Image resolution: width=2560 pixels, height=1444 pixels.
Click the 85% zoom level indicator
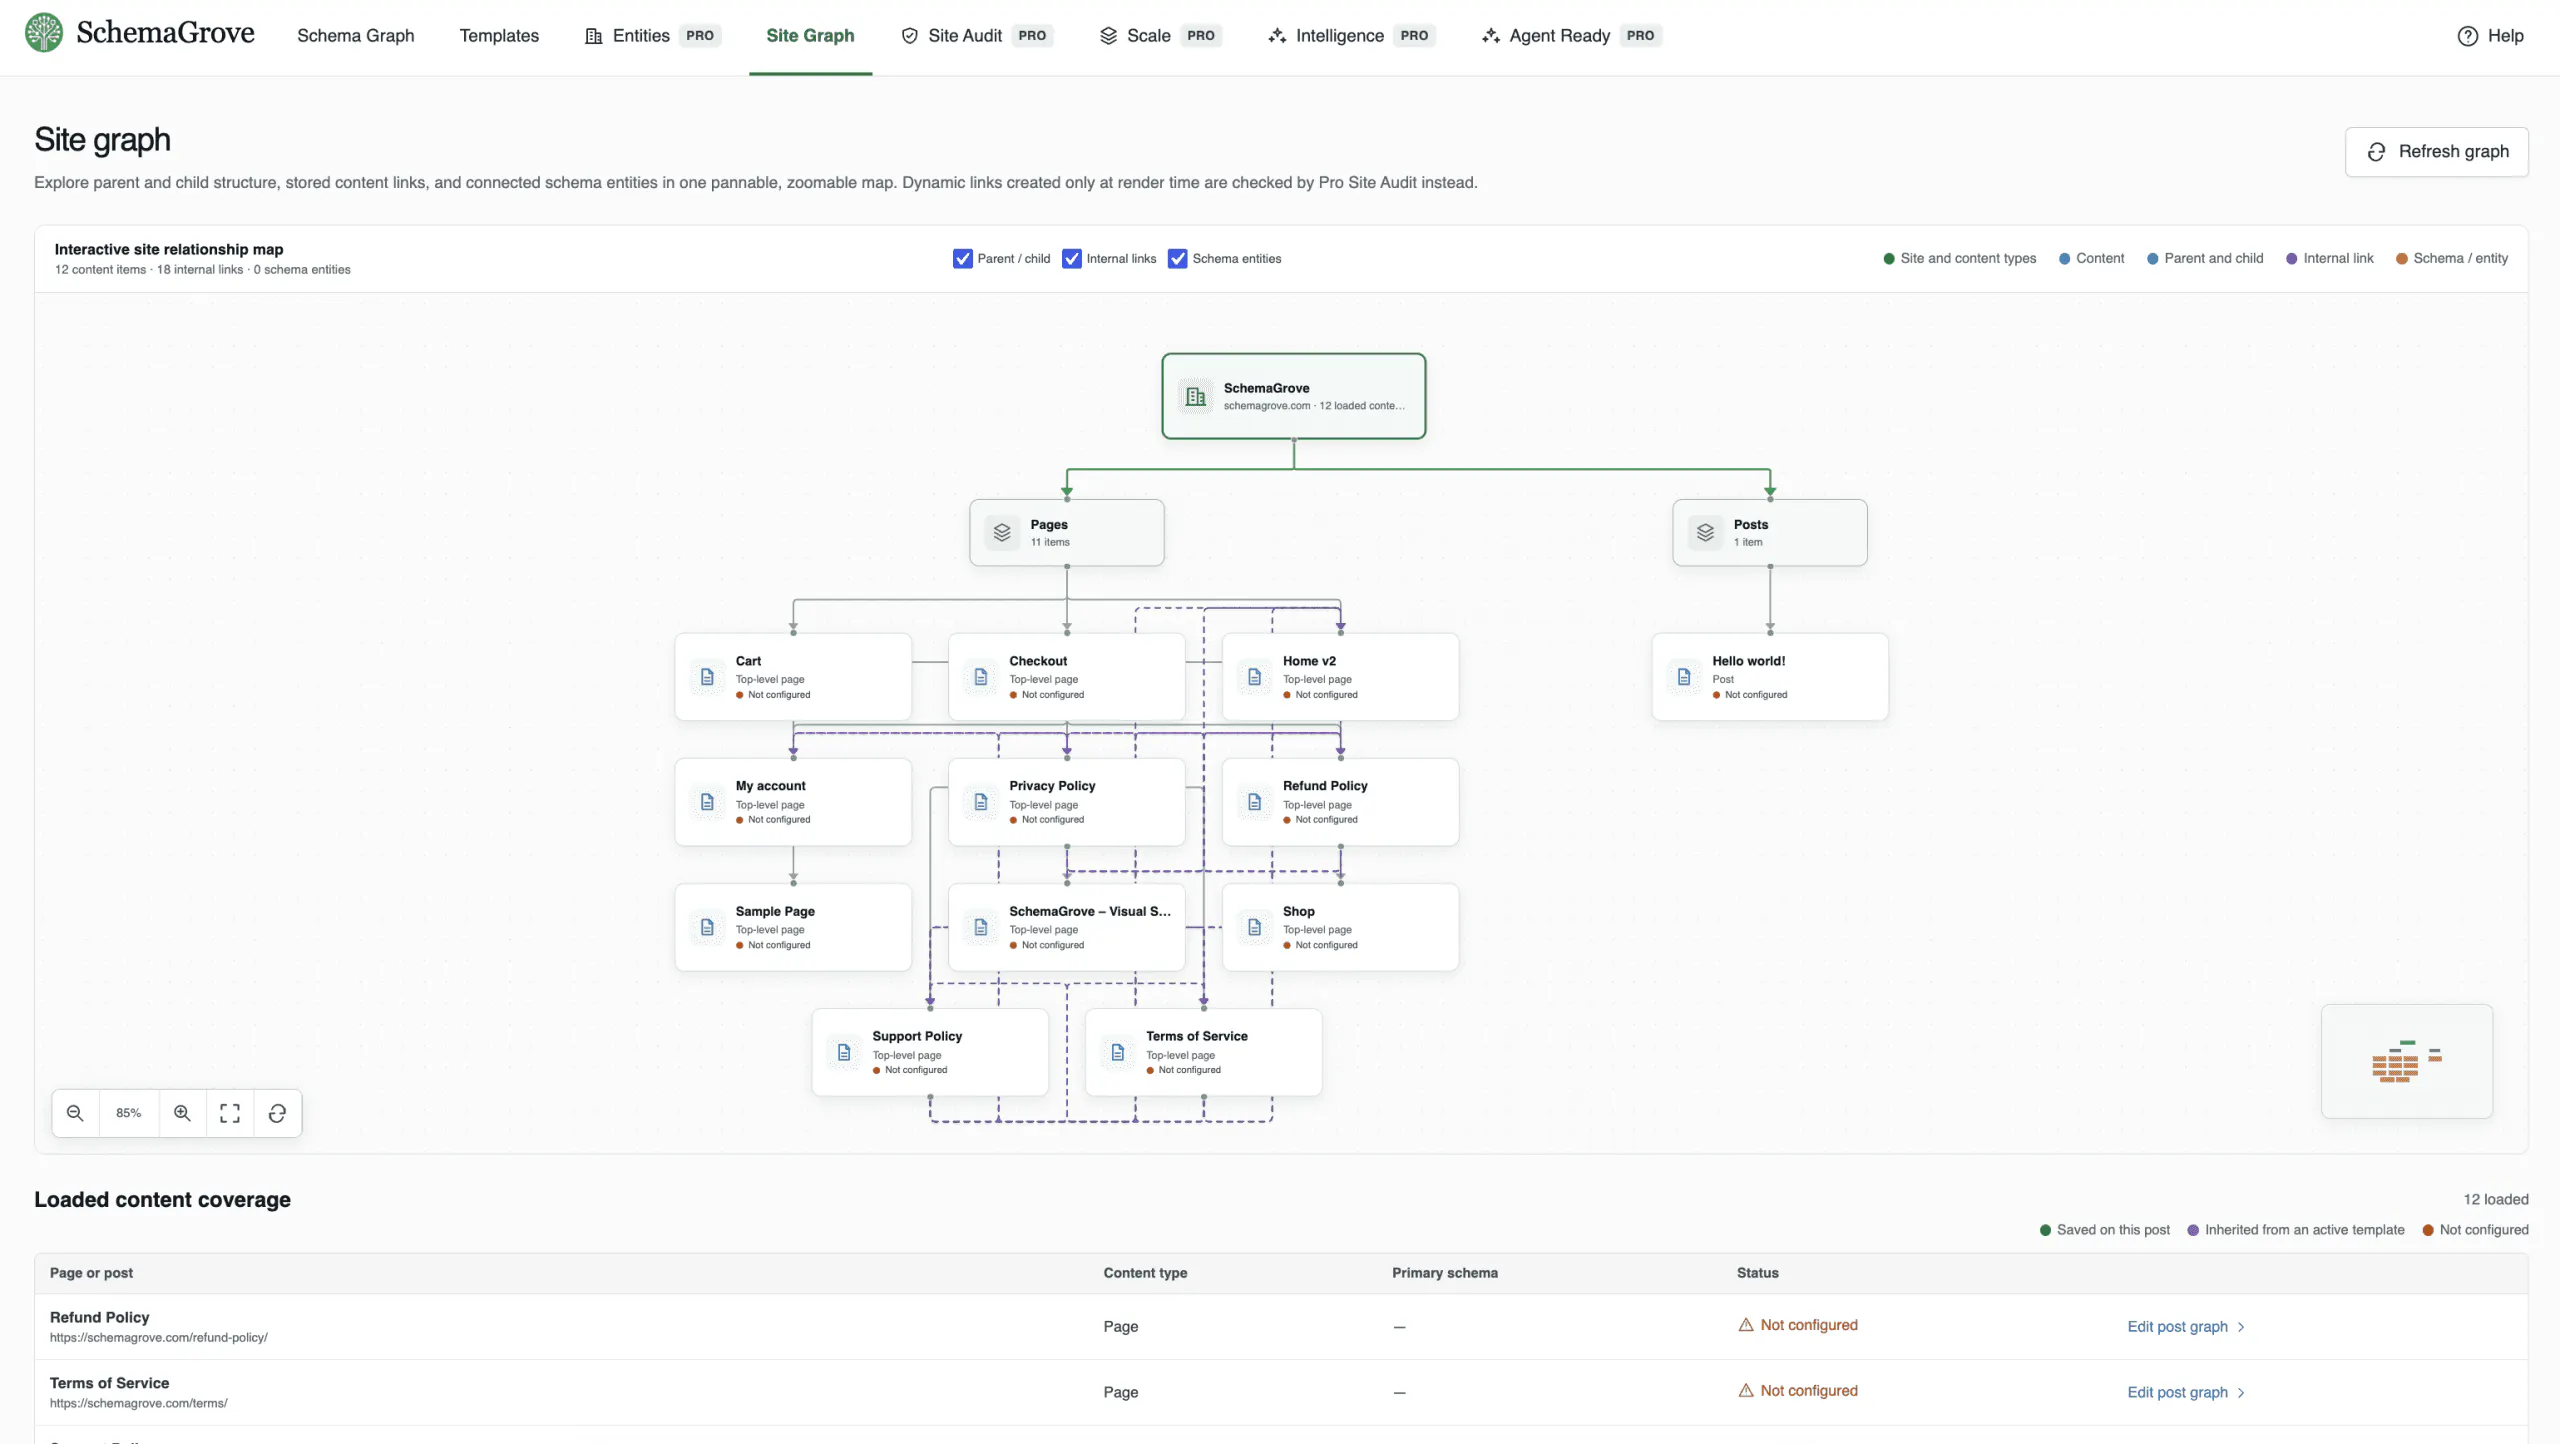point(129,1113)
